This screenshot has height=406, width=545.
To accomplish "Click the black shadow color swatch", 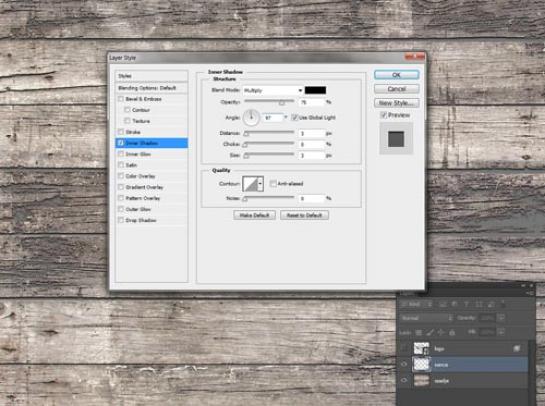I will coord(315,90).
